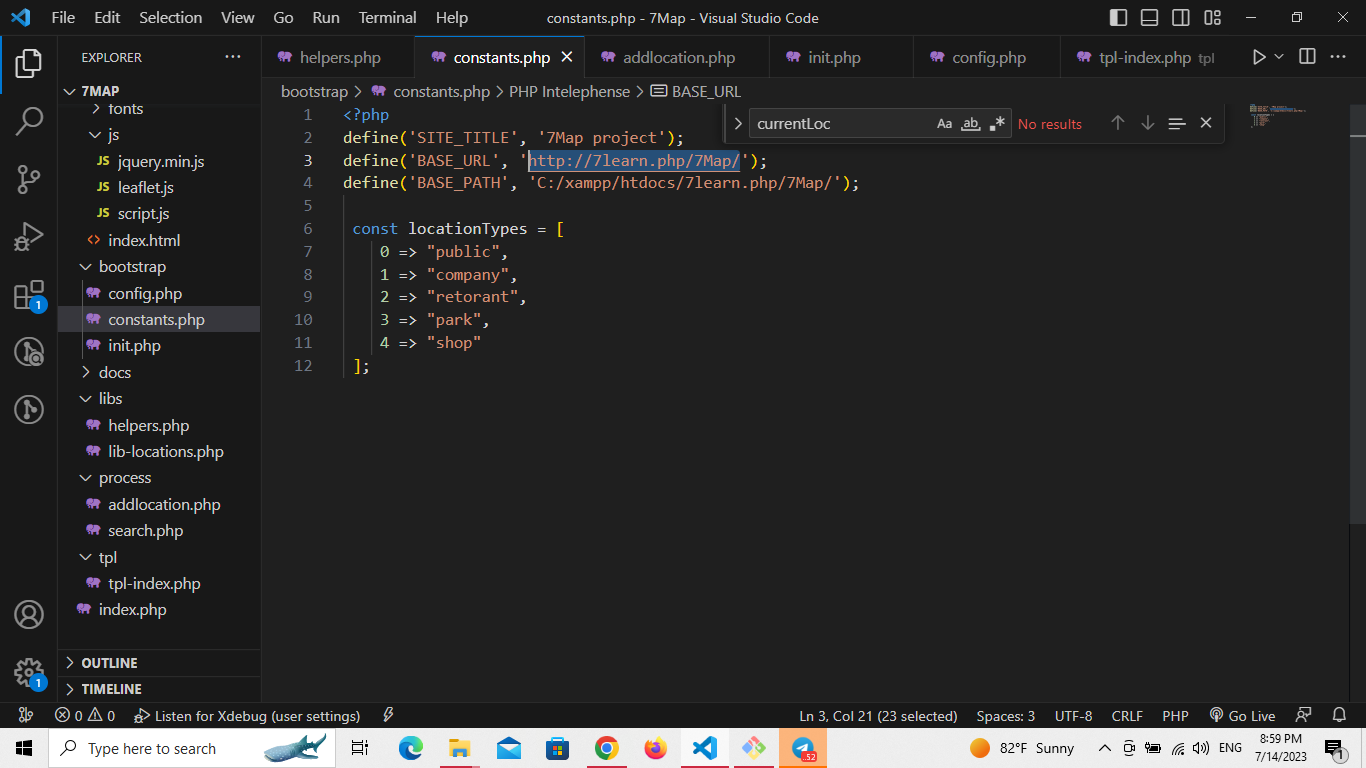Open Customize Layout button
This screenshot has height=768, width=1366.
tap(1212, 18)
